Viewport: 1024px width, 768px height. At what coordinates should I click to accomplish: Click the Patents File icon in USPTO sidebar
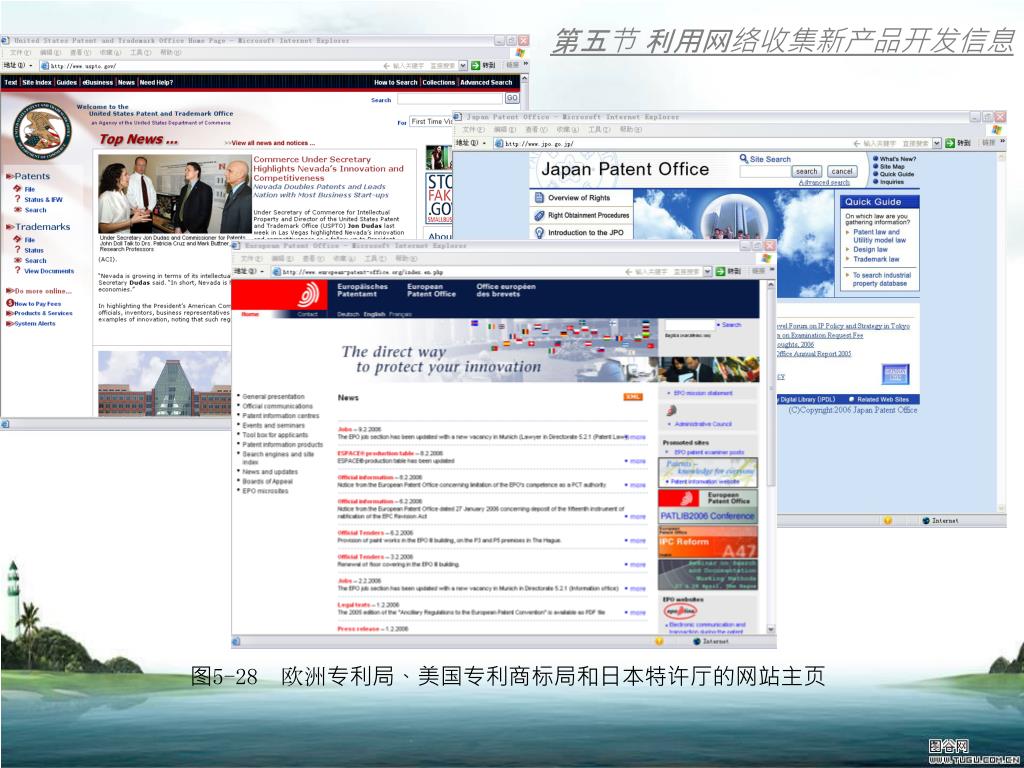pyautogui.click(x=18, y=189)
